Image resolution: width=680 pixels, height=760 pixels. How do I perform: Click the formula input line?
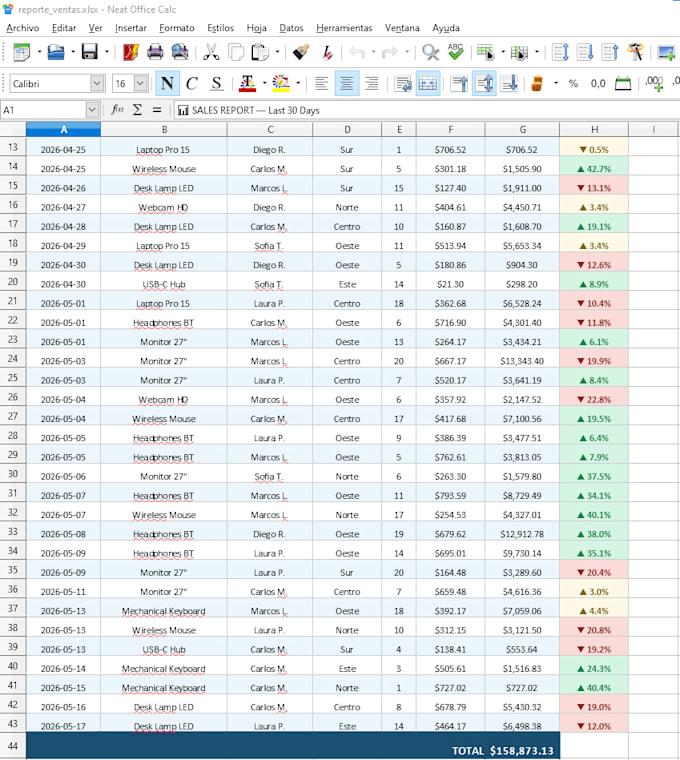coord(427,111)
